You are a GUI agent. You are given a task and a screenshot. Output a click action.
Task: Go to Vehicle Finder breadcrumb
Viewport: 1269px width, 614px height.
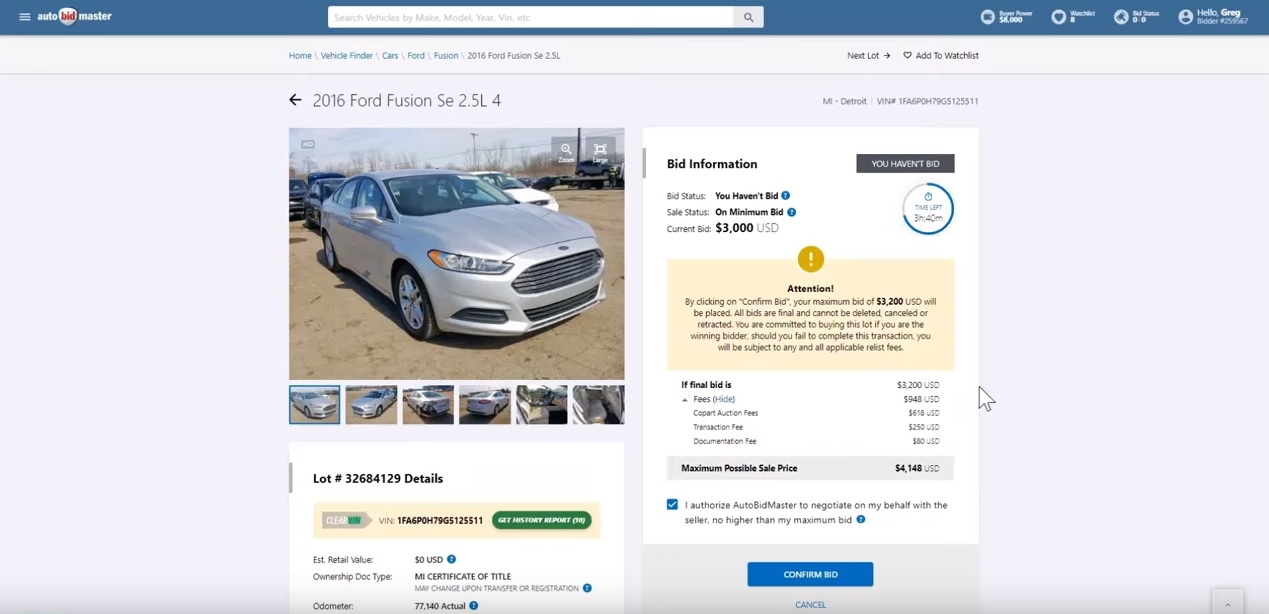click(346, 56)
